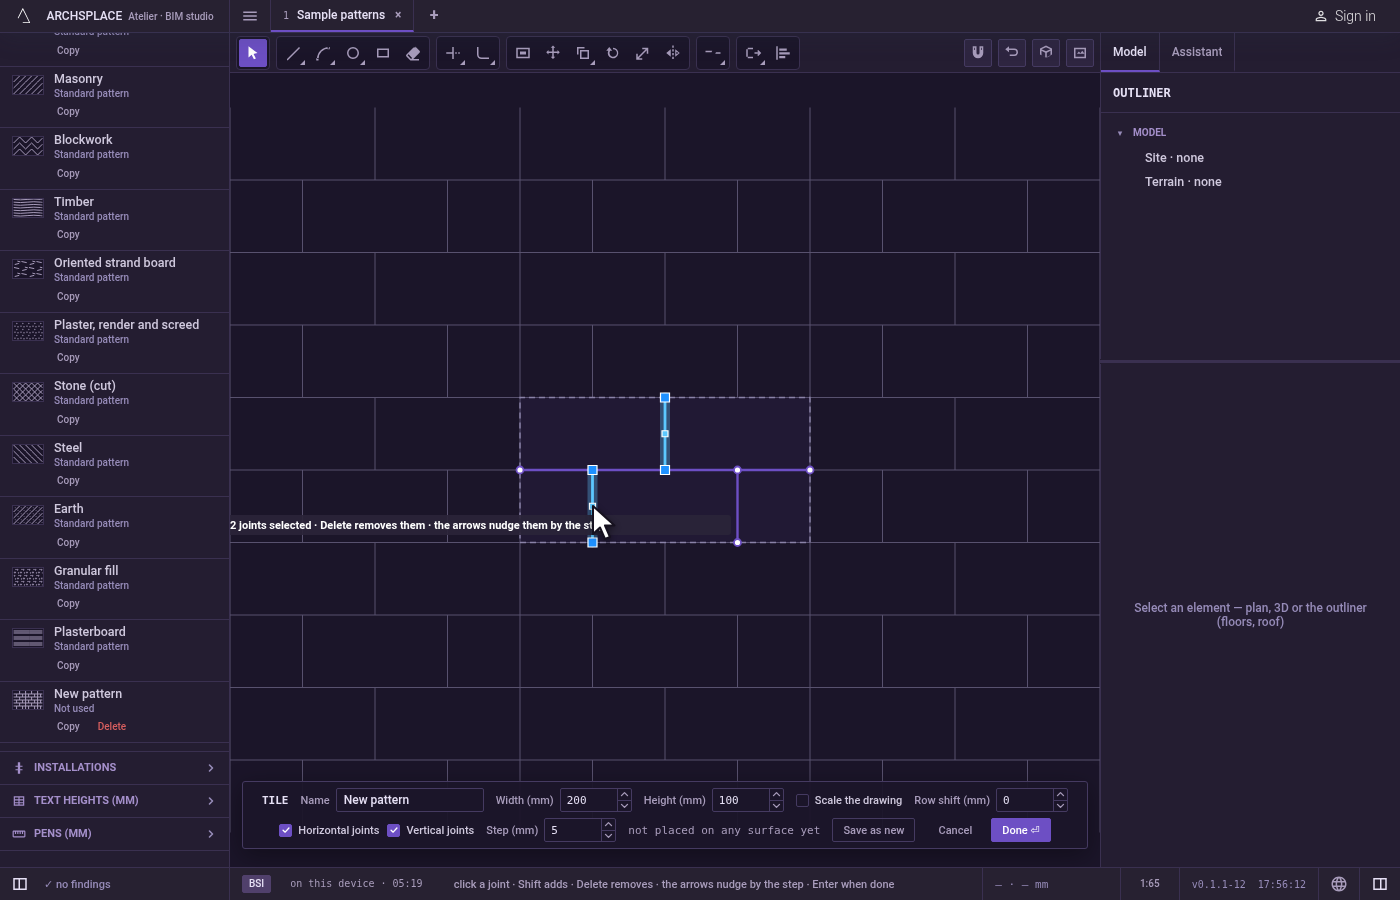1400x900 pixels.
Task: Collapse the MODEL tree in the outliner
Action: click(x=1120, y=133)
